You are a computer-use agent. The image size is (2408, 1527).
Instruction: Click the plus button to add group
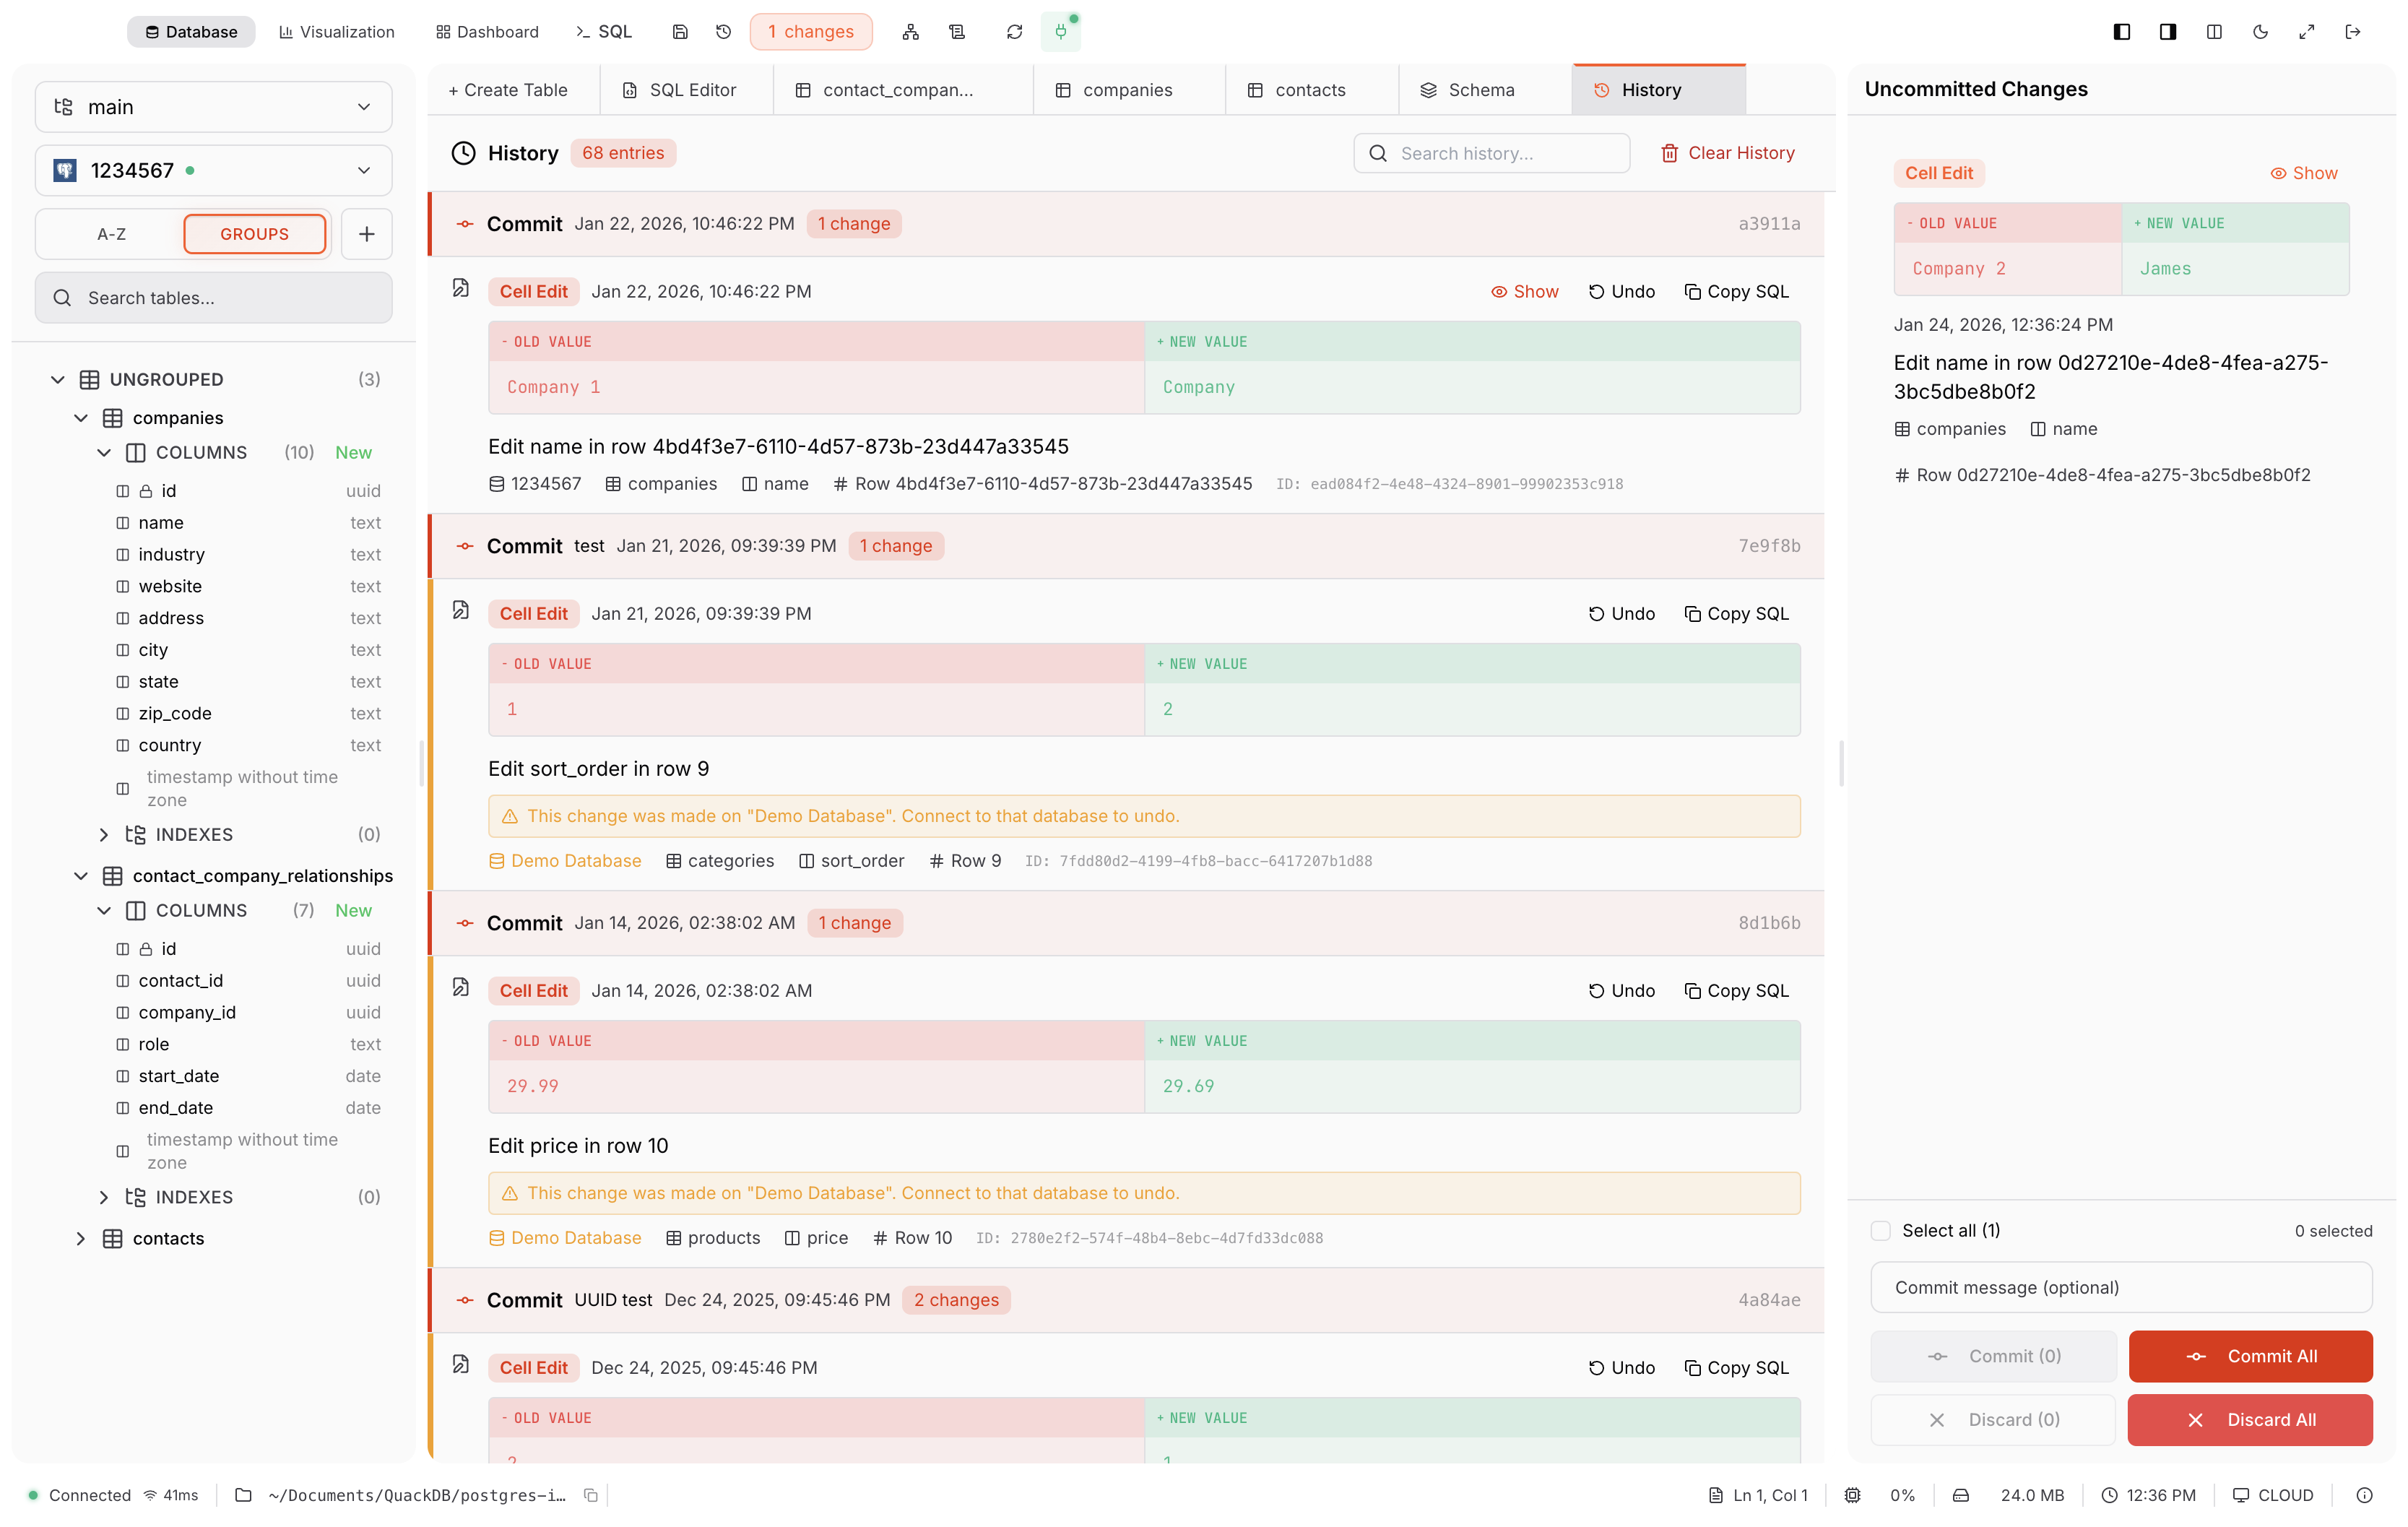click(x=366, y=234)
